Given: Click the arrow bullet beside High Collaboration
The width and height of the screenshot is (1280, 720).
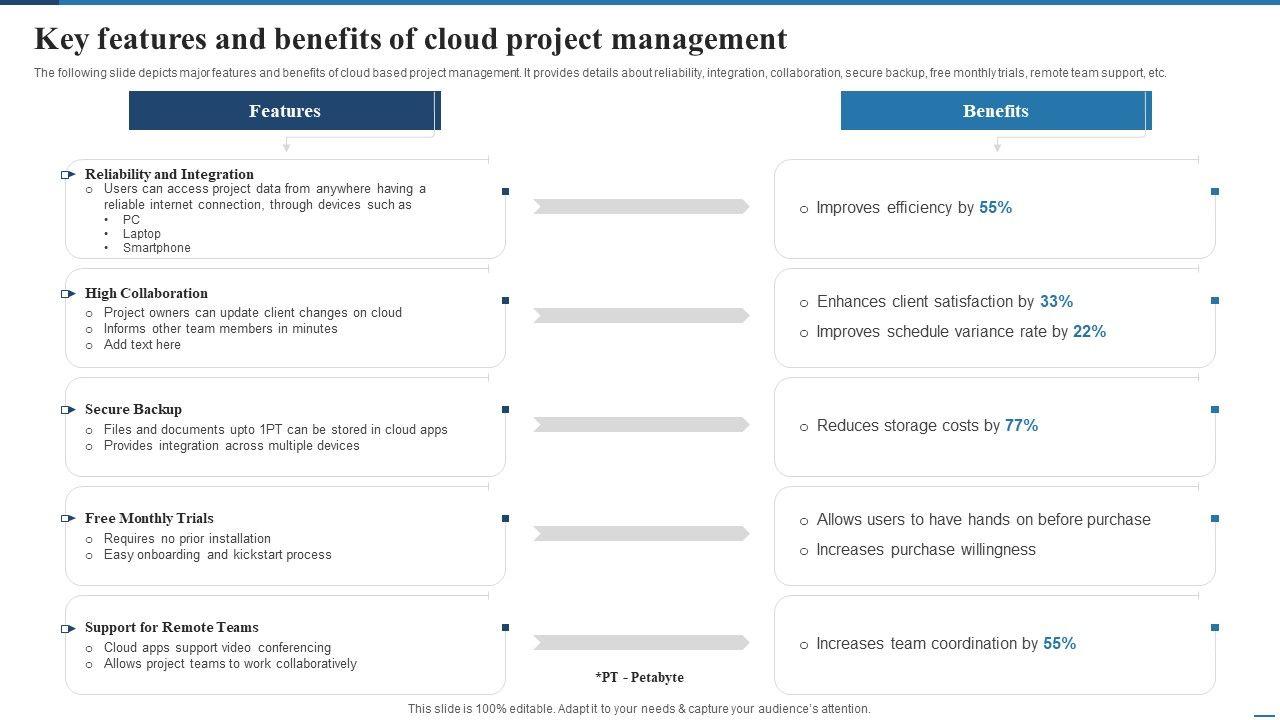Looking at the screenshot, I should pos(68,294).
